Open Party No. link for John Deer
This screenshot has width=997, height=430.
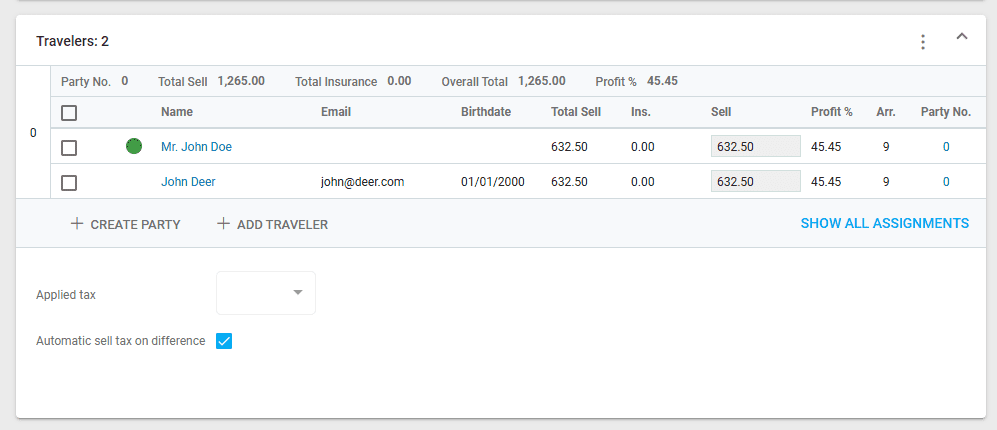(x=946, y=182)
